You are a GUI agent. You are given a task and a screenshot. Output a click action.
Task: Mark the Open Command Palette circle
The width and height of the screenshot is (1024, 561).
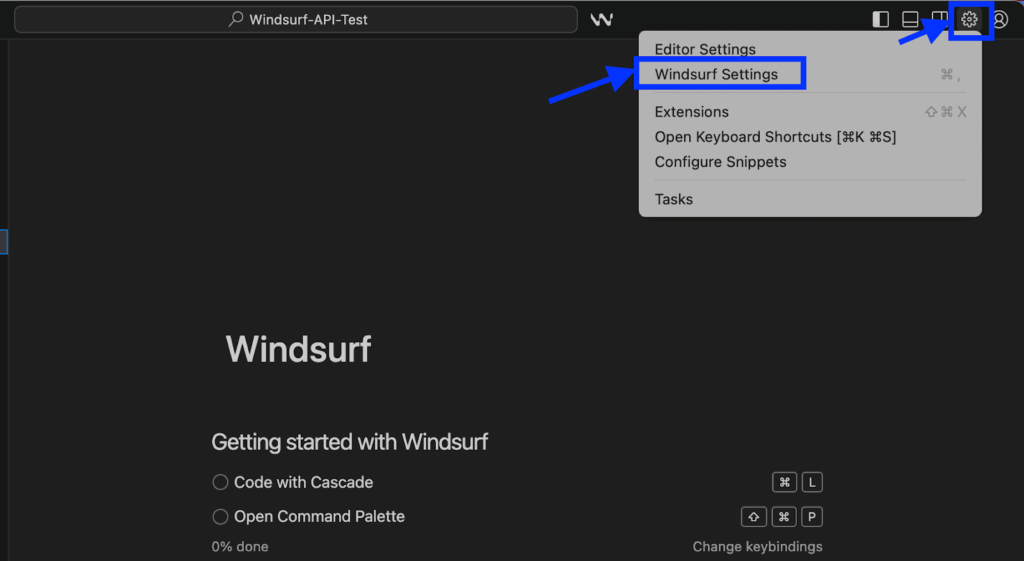coord(221,517)
